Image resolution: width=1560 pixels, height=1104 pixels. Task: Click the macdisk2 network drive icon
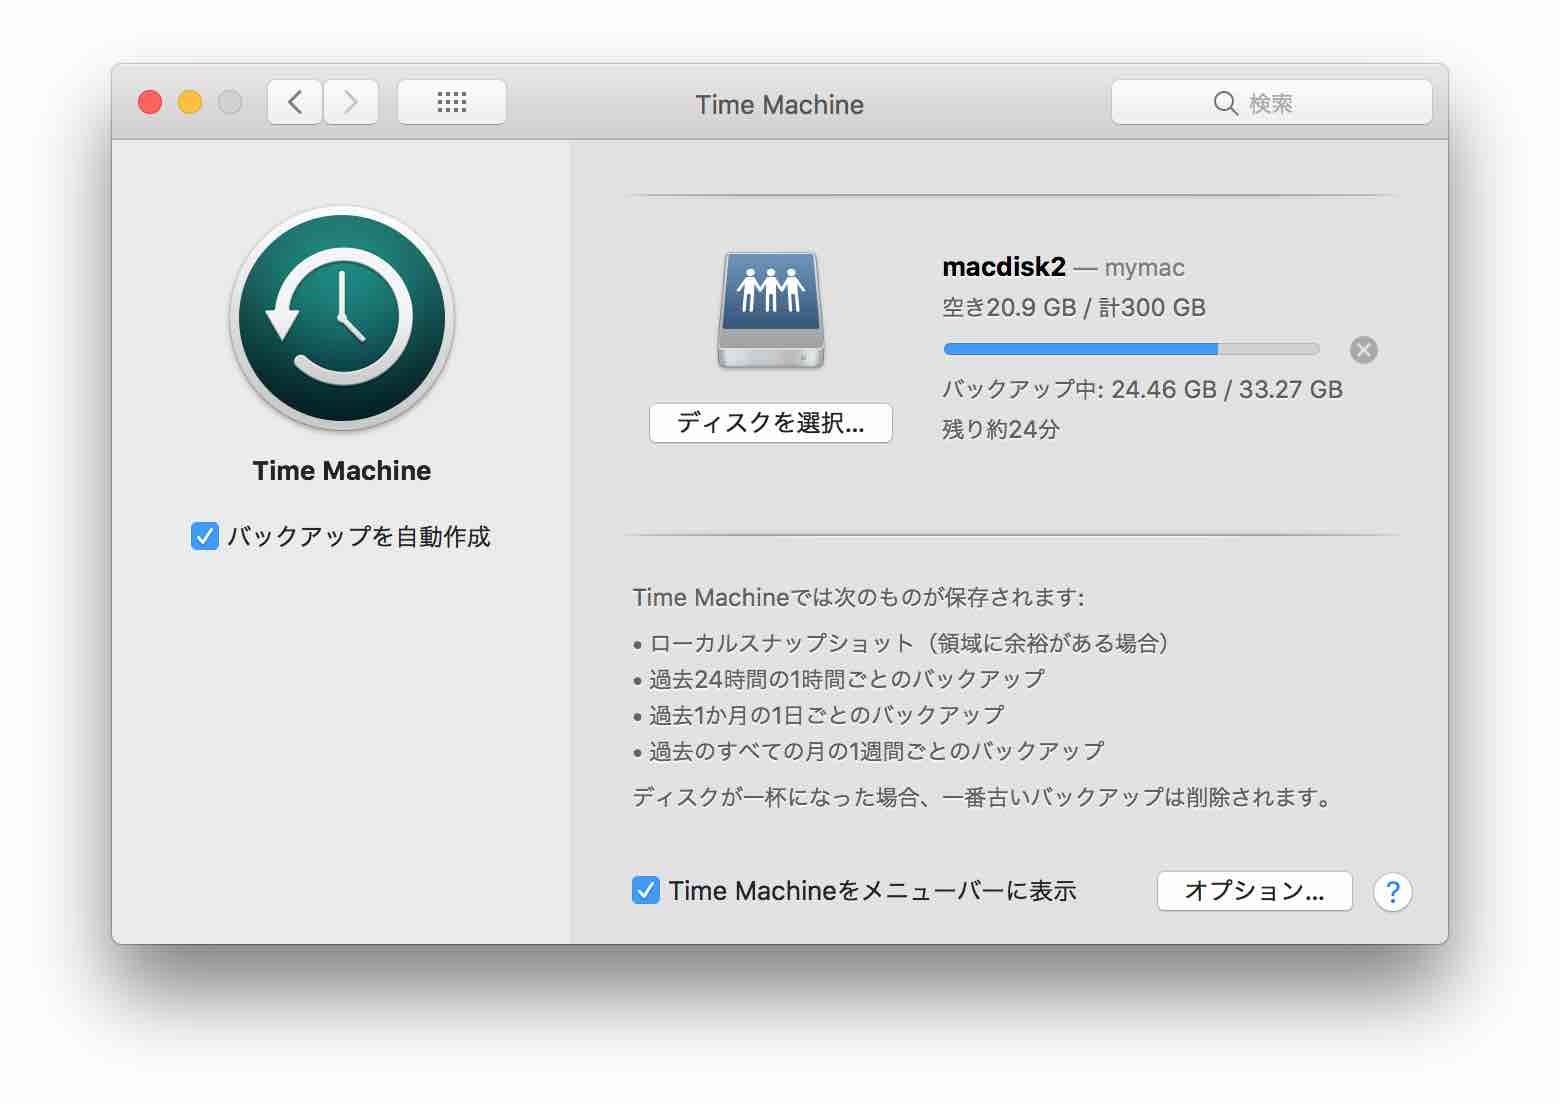770,310
